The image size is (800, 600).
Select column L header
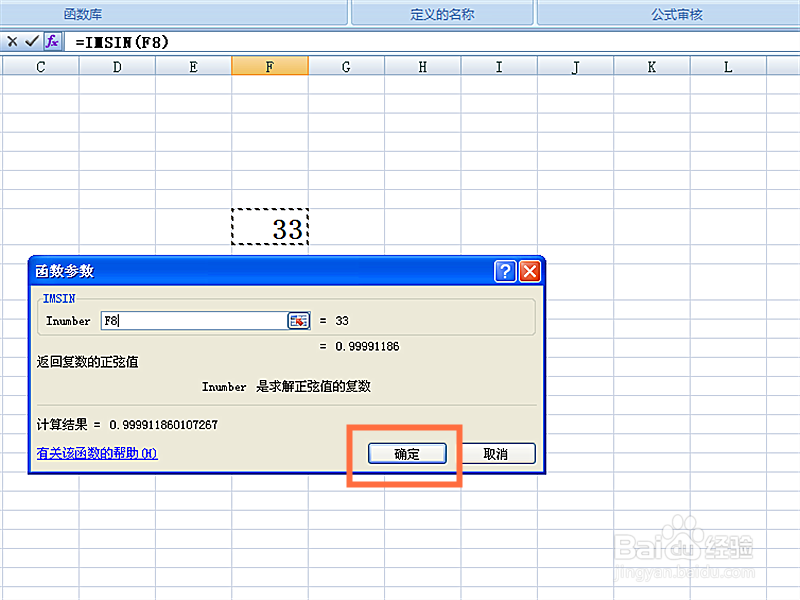pyautogui.click(x=728, y=67)
